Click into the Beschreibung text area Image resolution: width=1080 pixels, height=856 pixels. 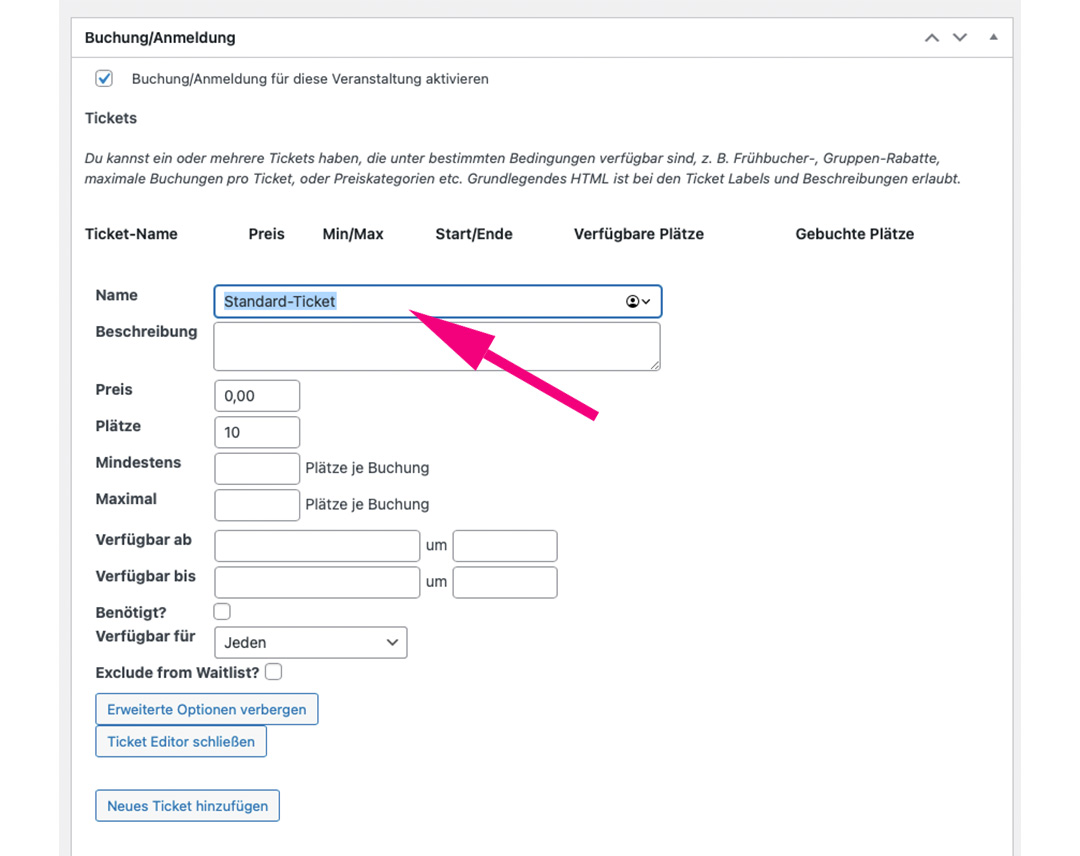tap(436, 346)
